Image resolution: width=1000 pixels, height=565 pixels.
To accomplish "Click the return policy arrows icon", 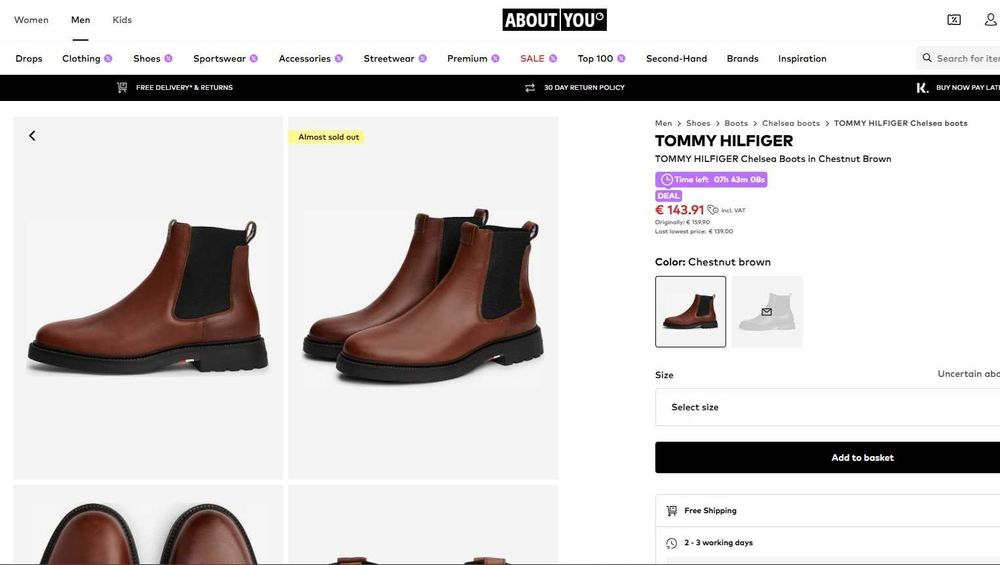I will (530, 88).
